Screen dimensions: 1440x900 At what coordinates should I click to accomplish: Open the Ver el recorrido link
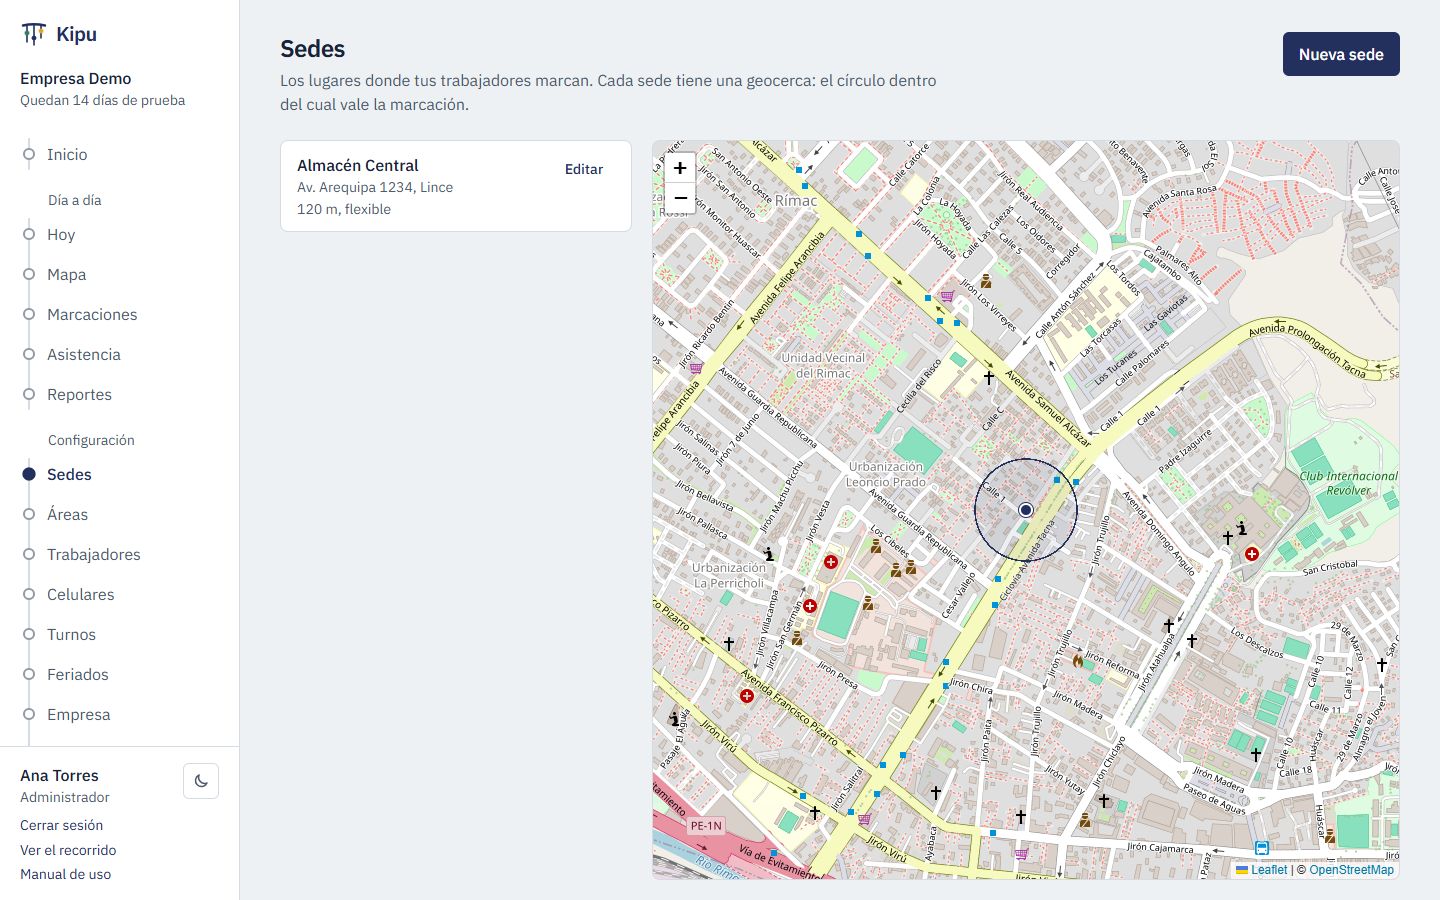68,850
